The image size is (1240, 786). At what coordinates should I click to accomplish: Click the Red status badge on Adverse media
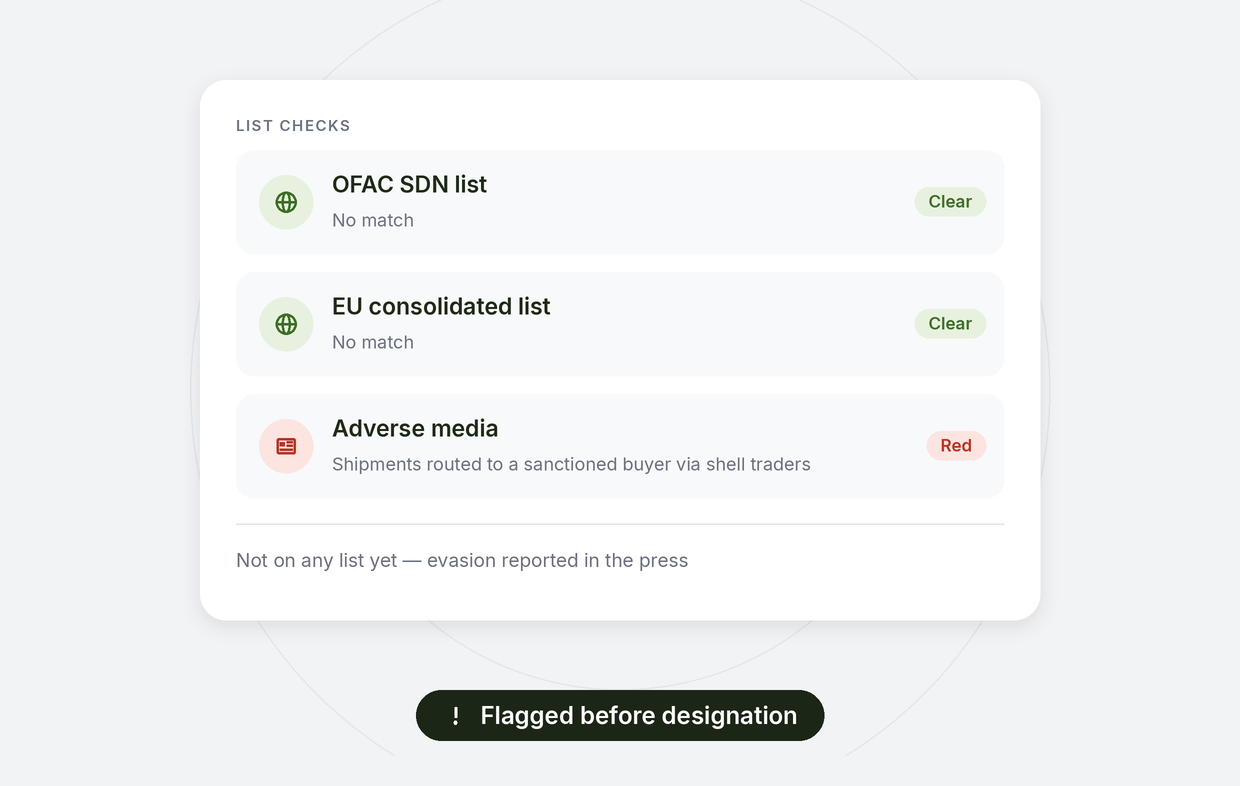[956, 446]
